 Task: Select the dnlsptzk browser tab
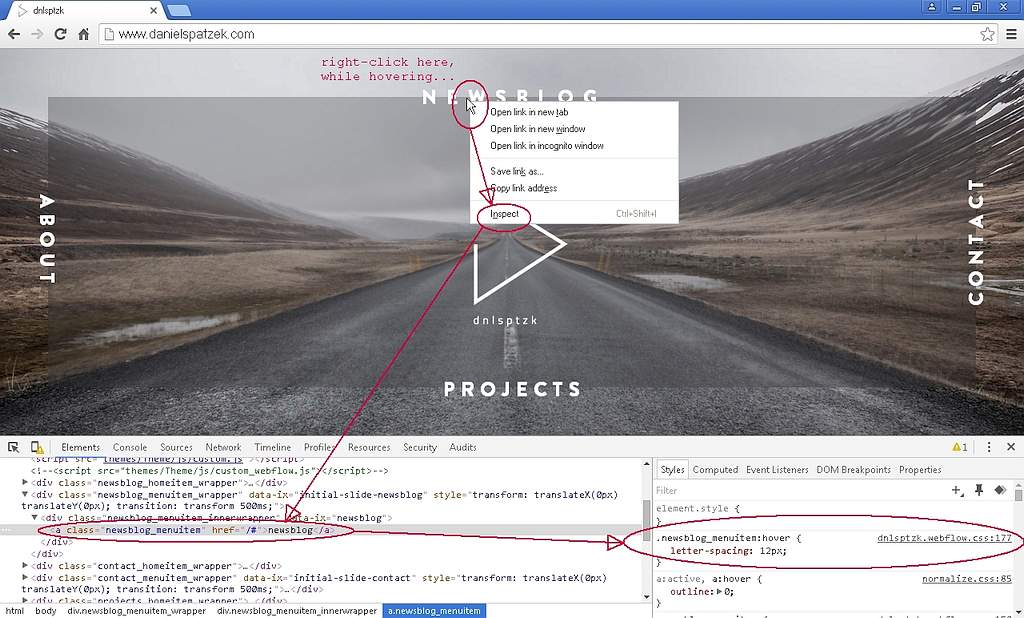85,10
